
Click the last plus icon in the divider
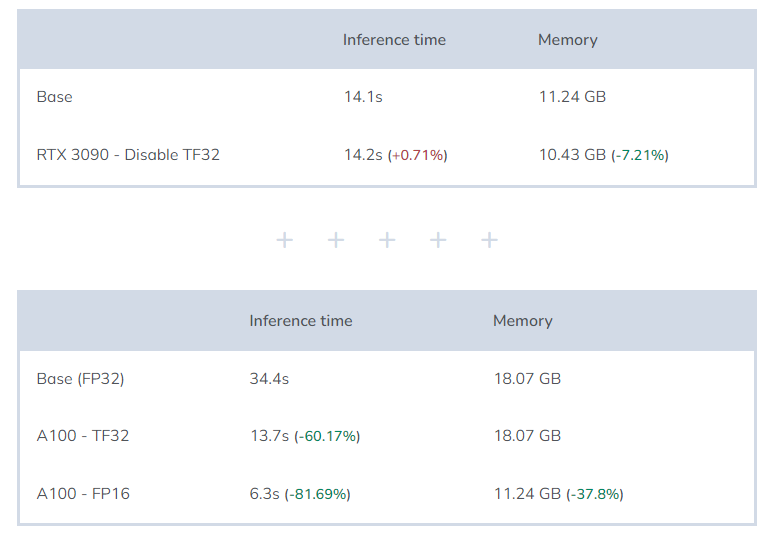pyautogui.click(x=489, y=240)
